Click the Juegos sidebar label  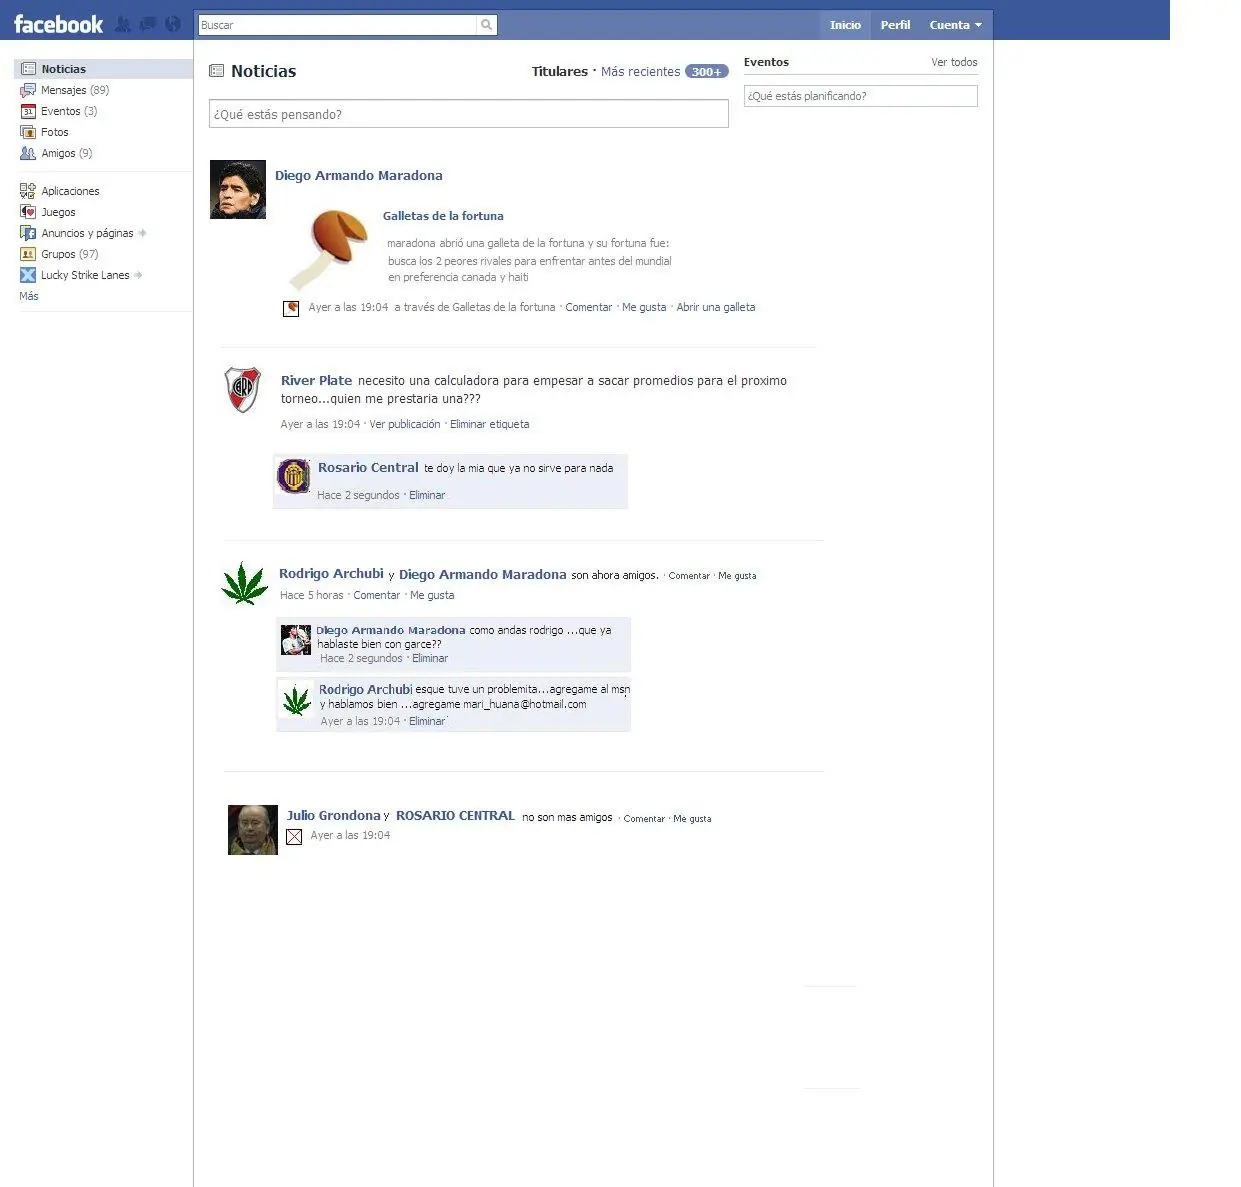(58, 212)
